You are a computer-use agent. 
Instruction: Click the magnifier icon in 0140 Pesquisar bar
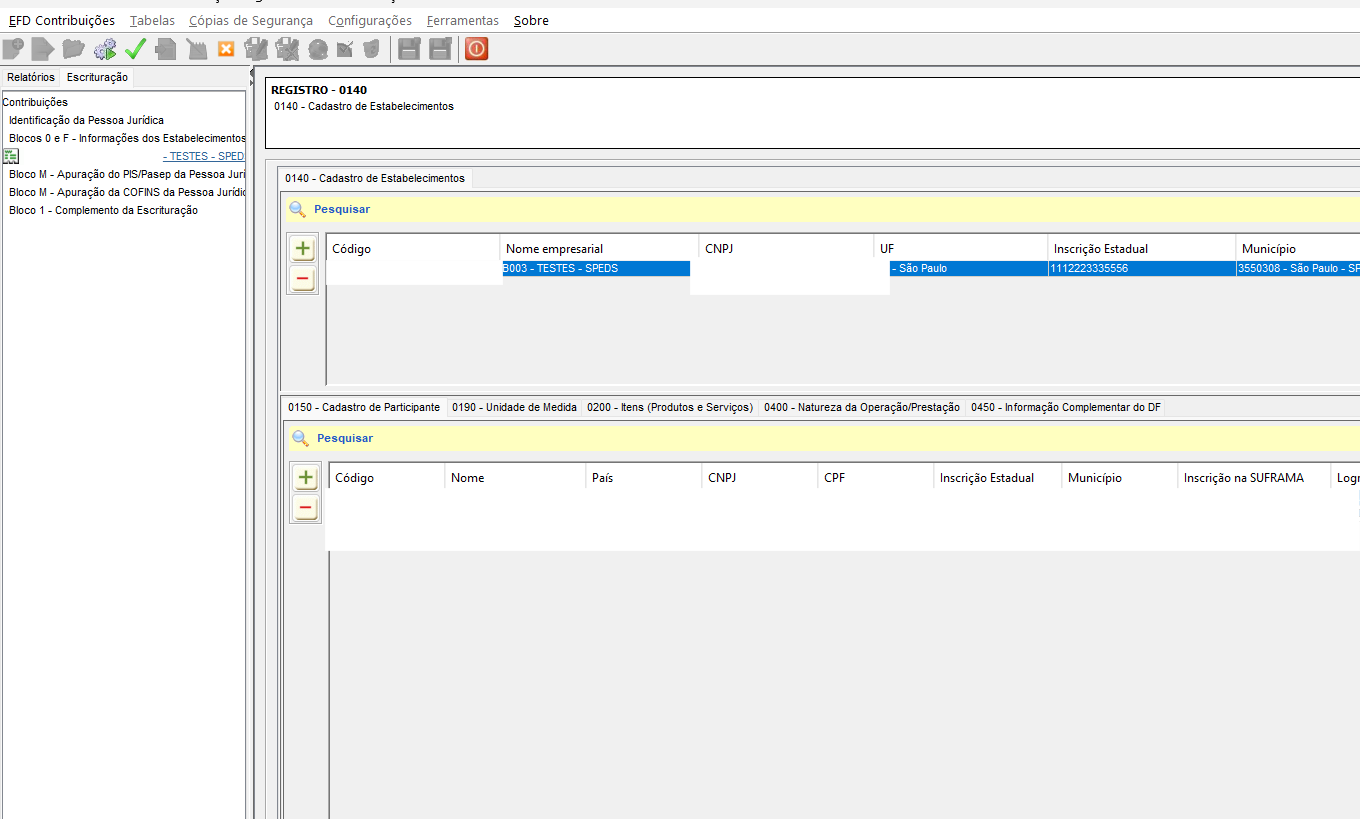pyautogui.click(x=297, y=209)
